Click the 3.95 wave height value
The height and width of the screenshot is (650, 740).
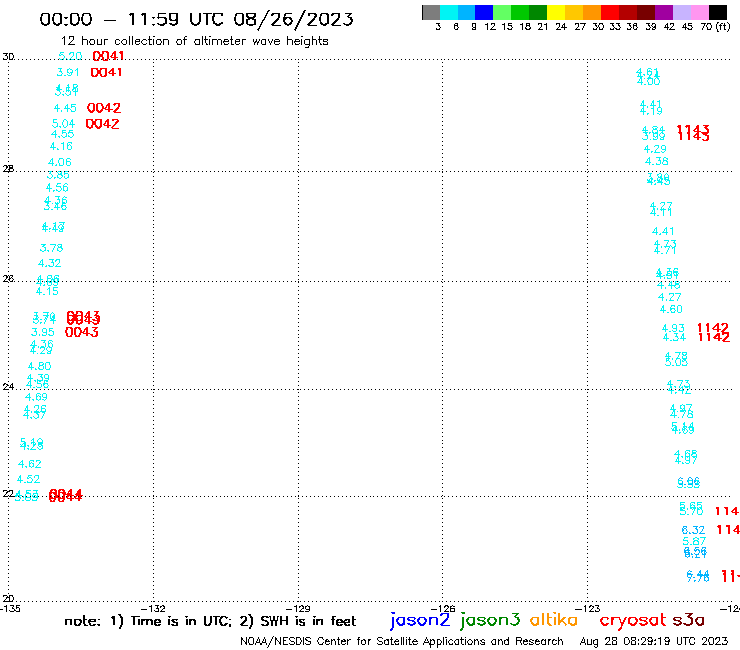[43, 332]
